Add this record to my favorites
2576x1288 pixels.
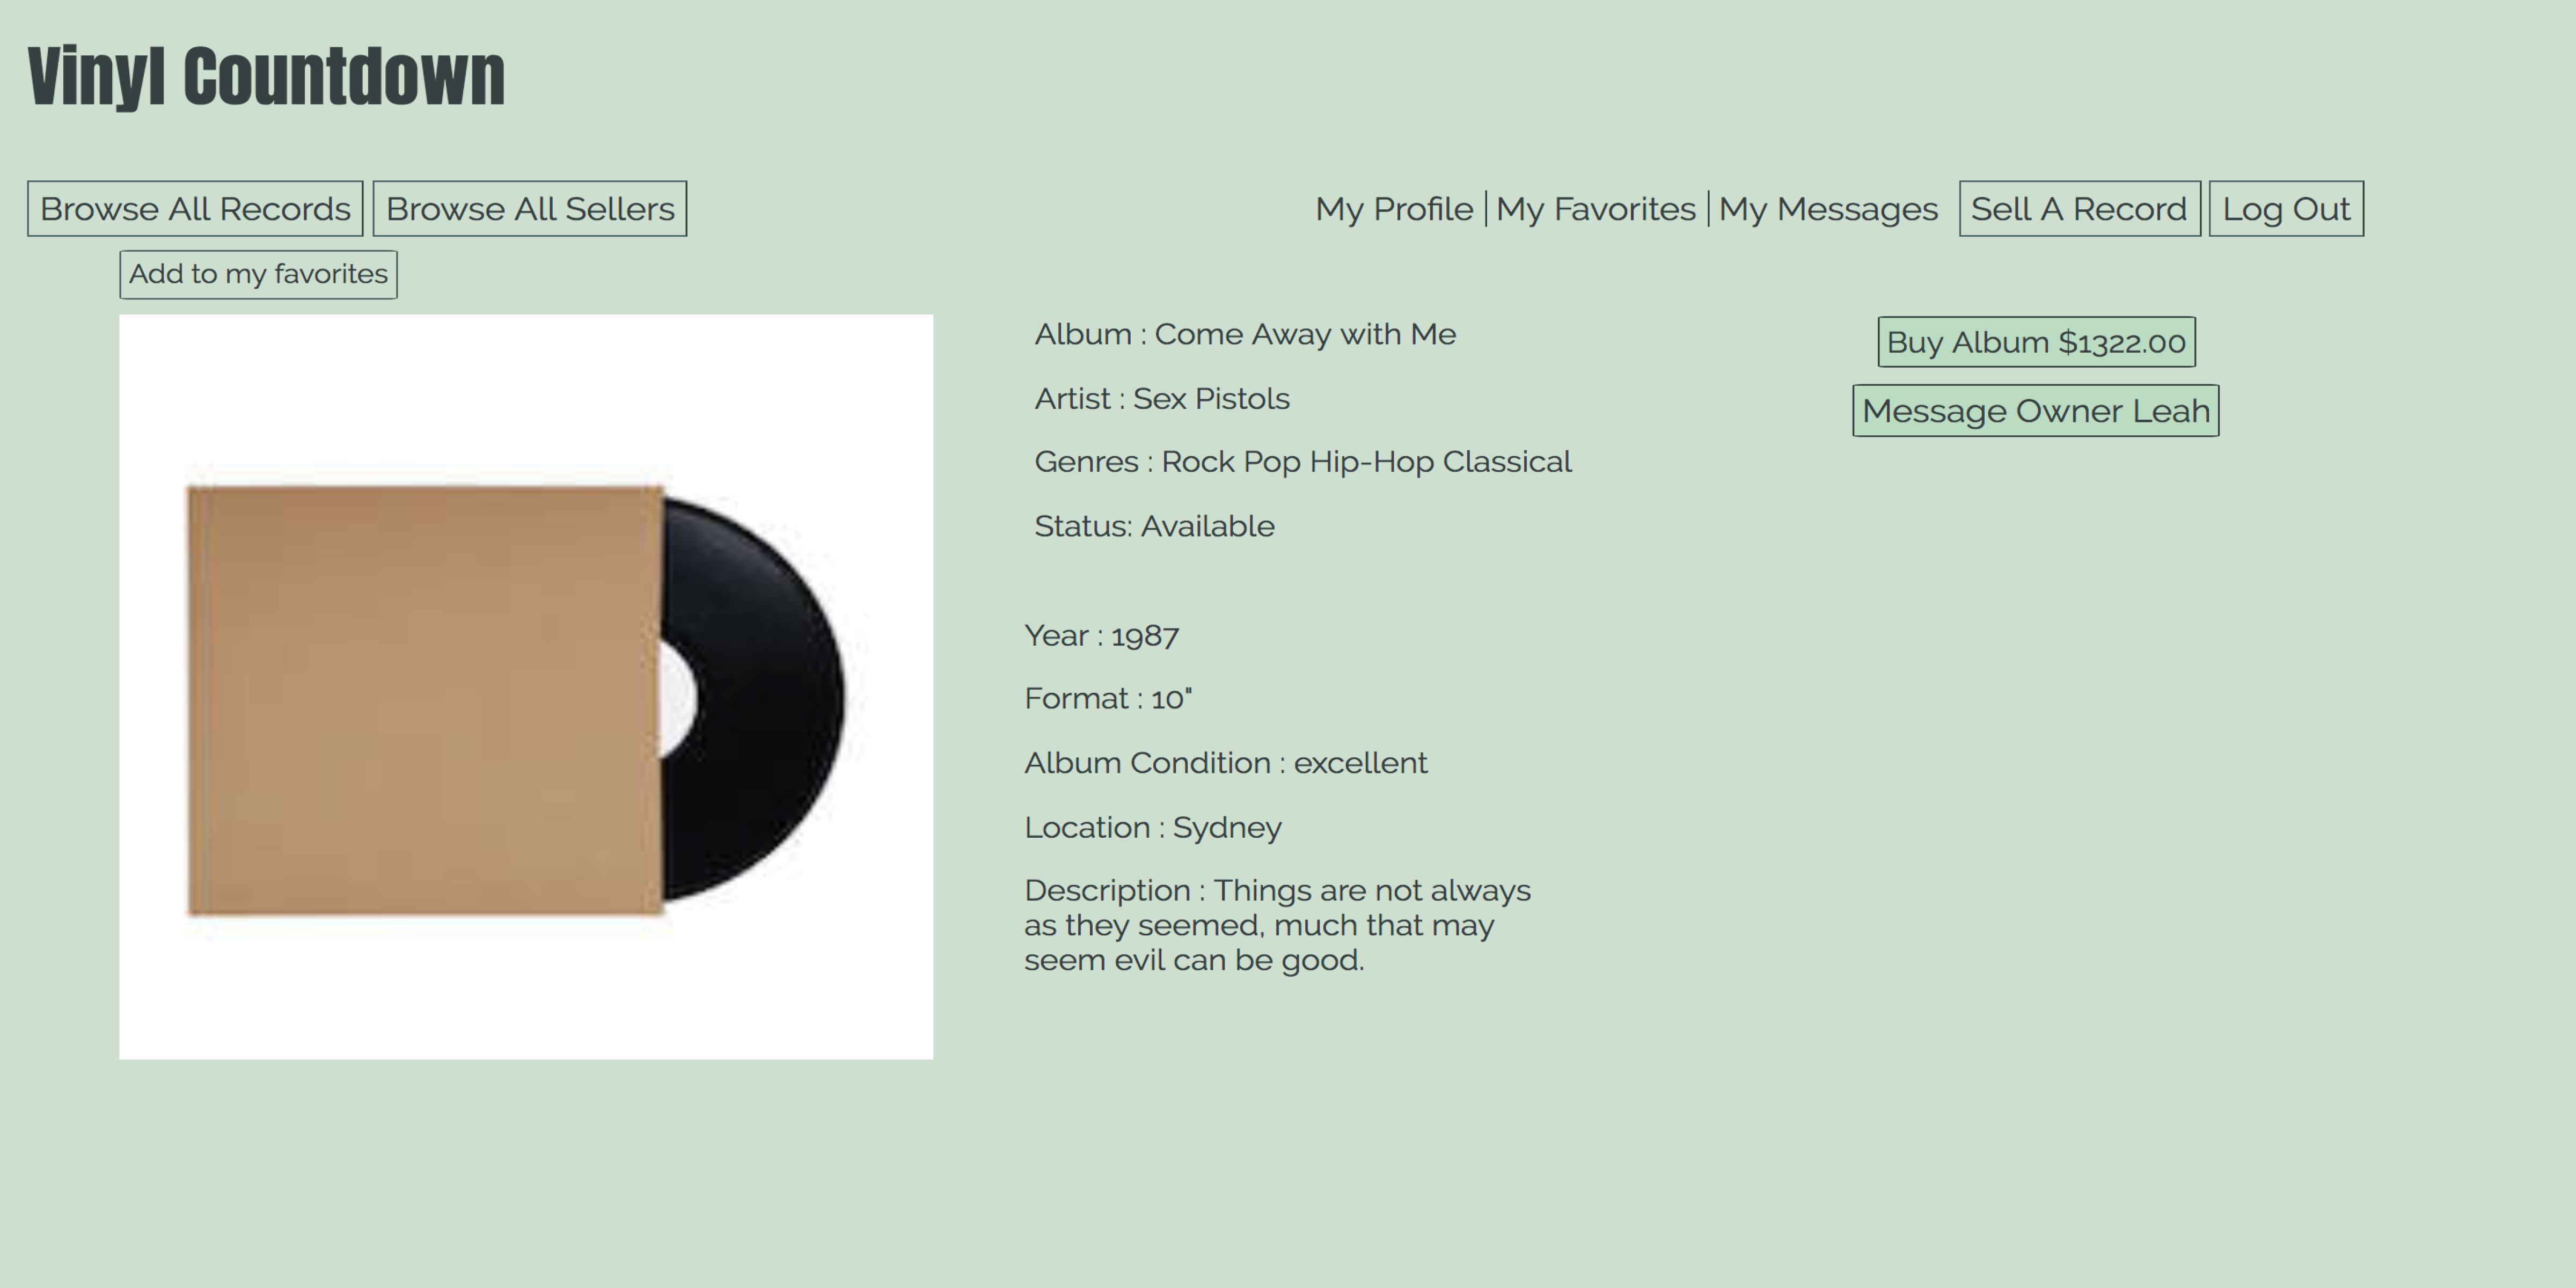coord(258,274)
